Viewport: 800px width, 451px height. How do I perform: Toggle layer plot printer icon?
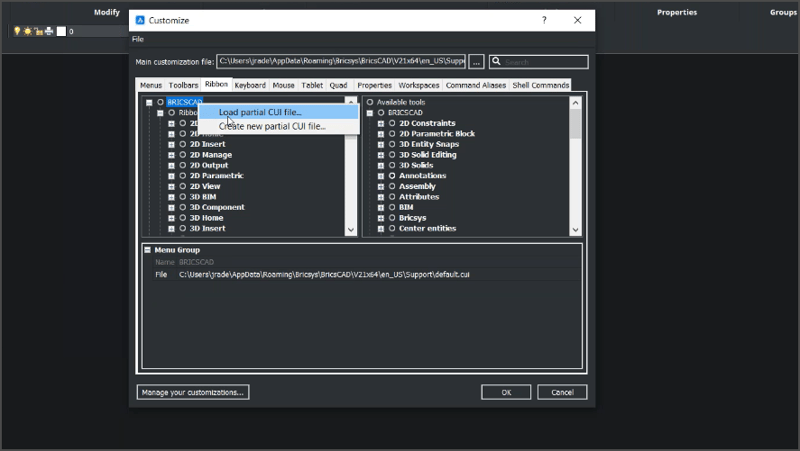click(49, 31)
